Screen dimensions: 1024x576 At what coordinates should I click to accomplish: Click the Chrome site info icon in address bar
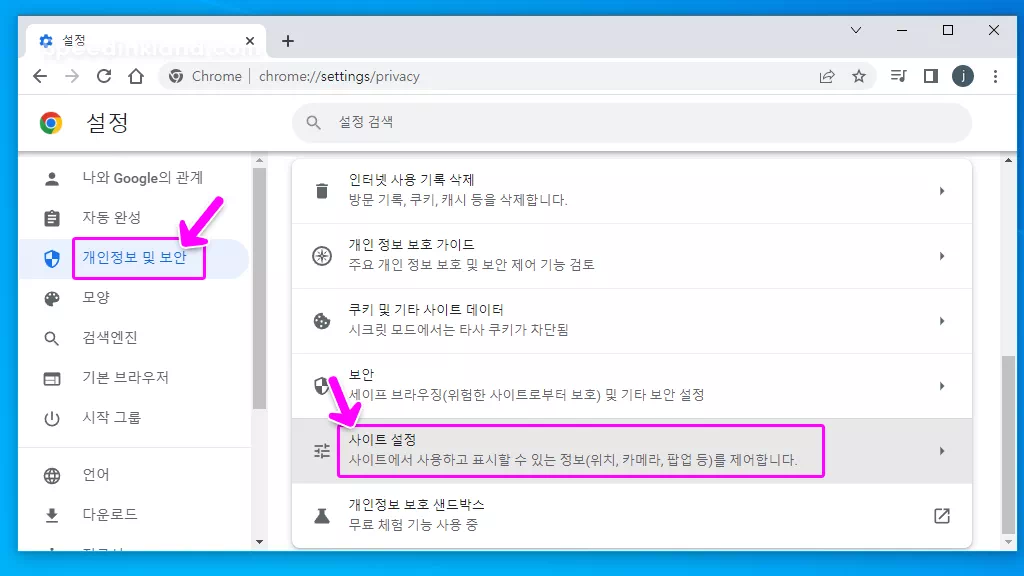(x=176, y=76)
